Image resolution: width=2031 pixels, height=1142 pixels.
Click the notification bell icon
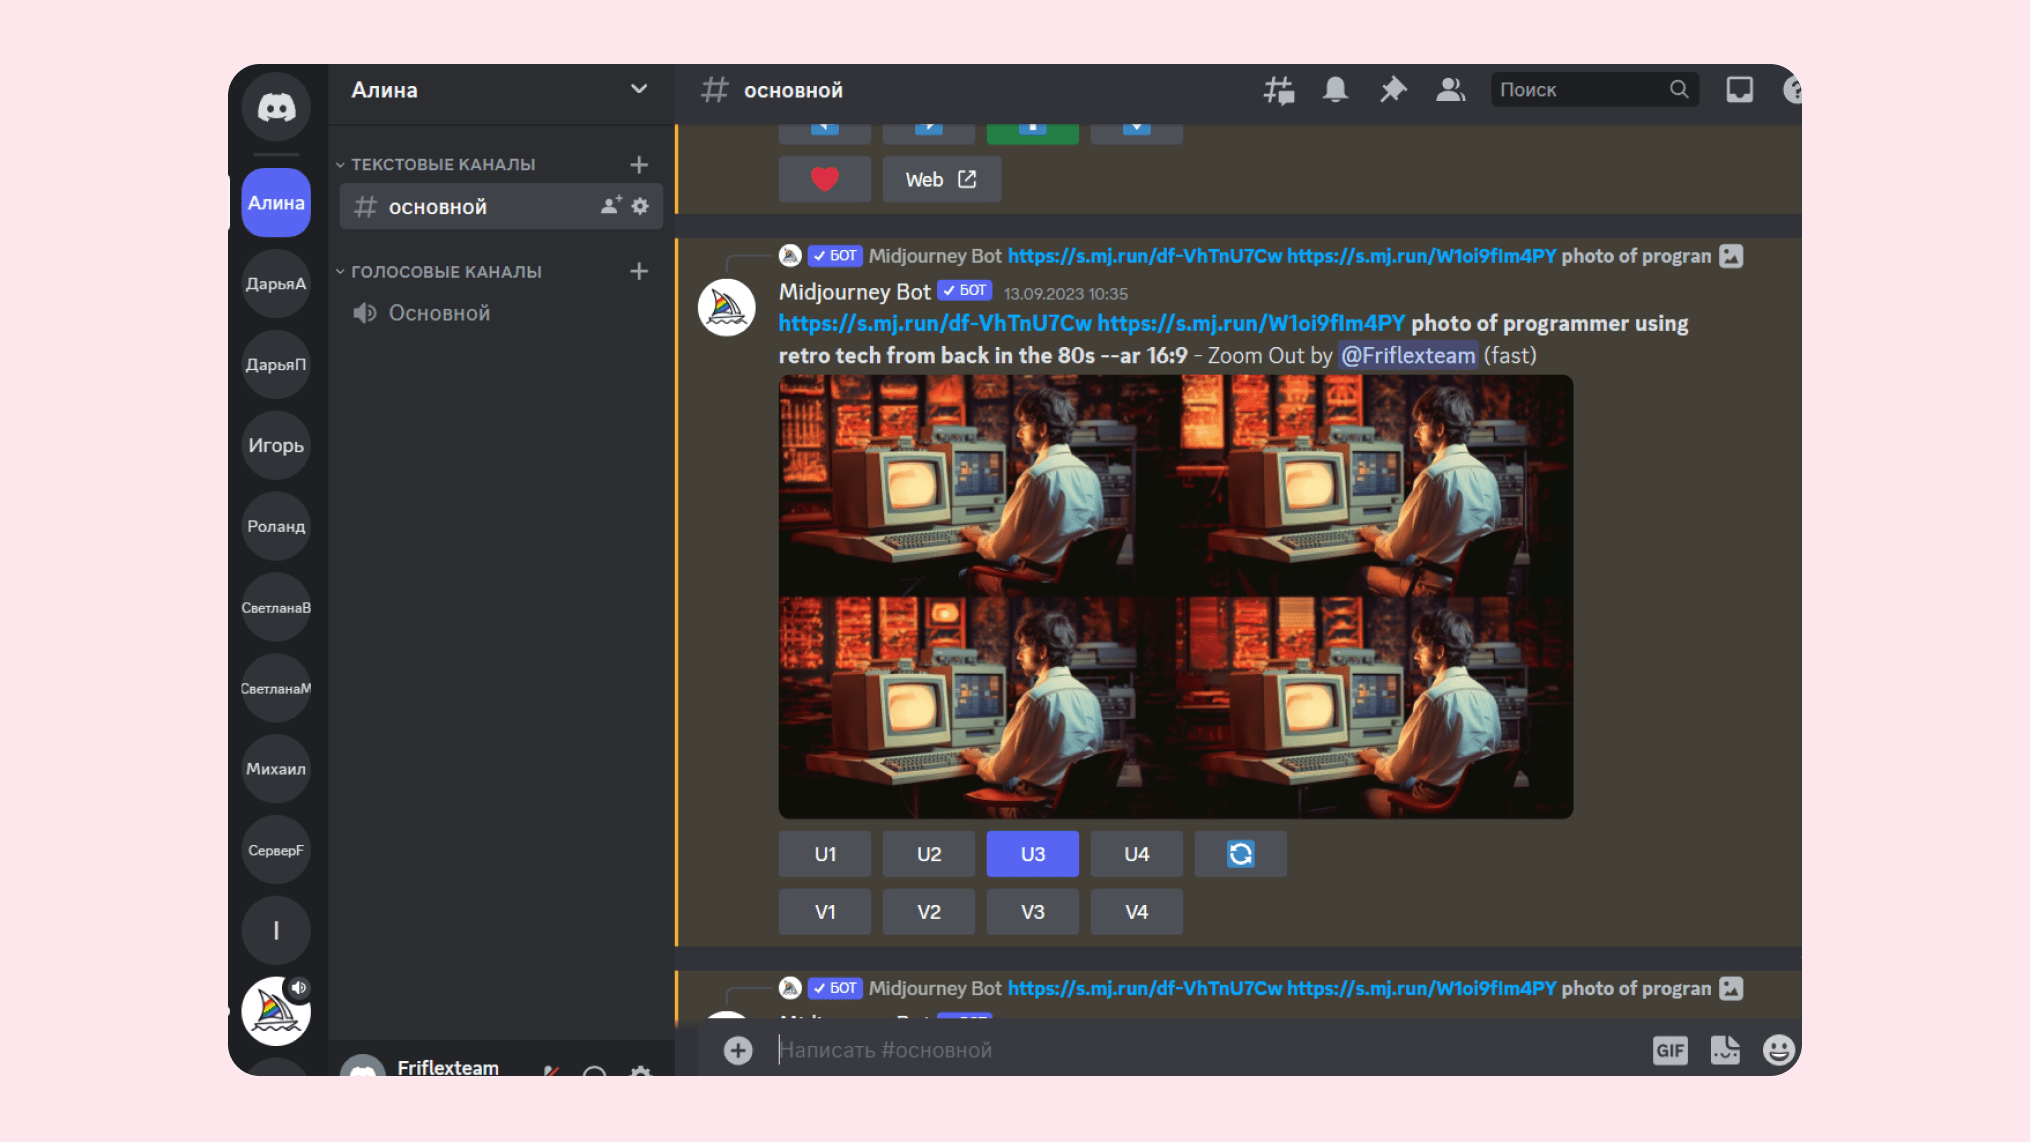pyautogui.click(x=1335, y=90)
